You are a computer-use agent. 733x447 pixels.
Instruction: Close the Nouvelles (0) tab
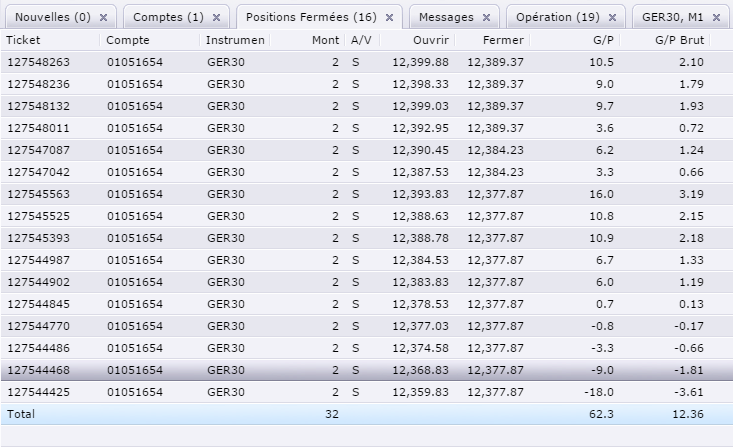tap(103, 18)
